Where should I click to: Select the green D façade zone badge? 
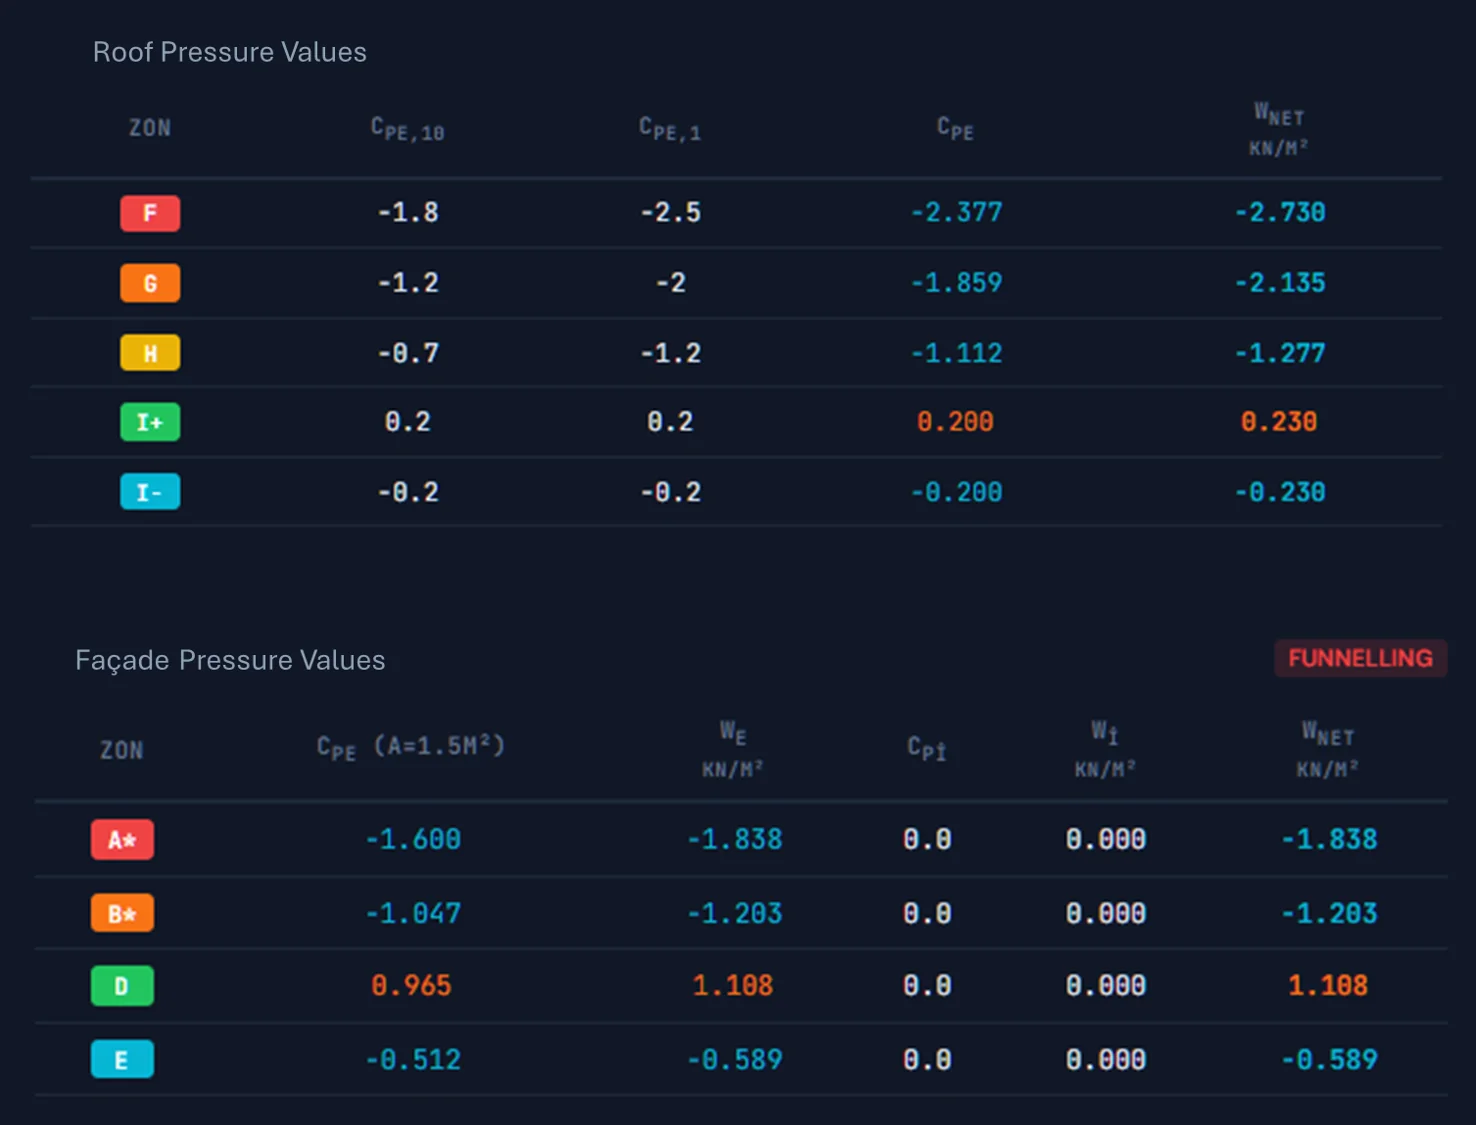coord(122,986)
